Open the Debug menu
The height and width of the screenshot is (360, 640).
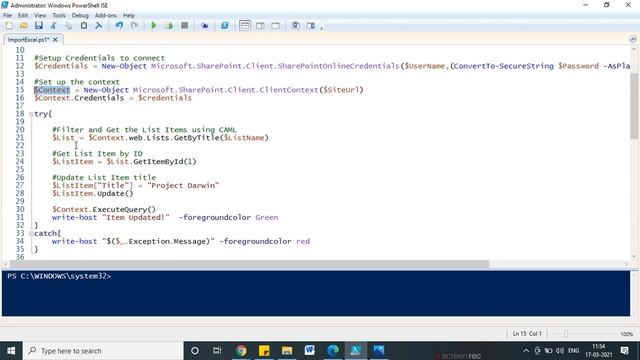[80, 16]
